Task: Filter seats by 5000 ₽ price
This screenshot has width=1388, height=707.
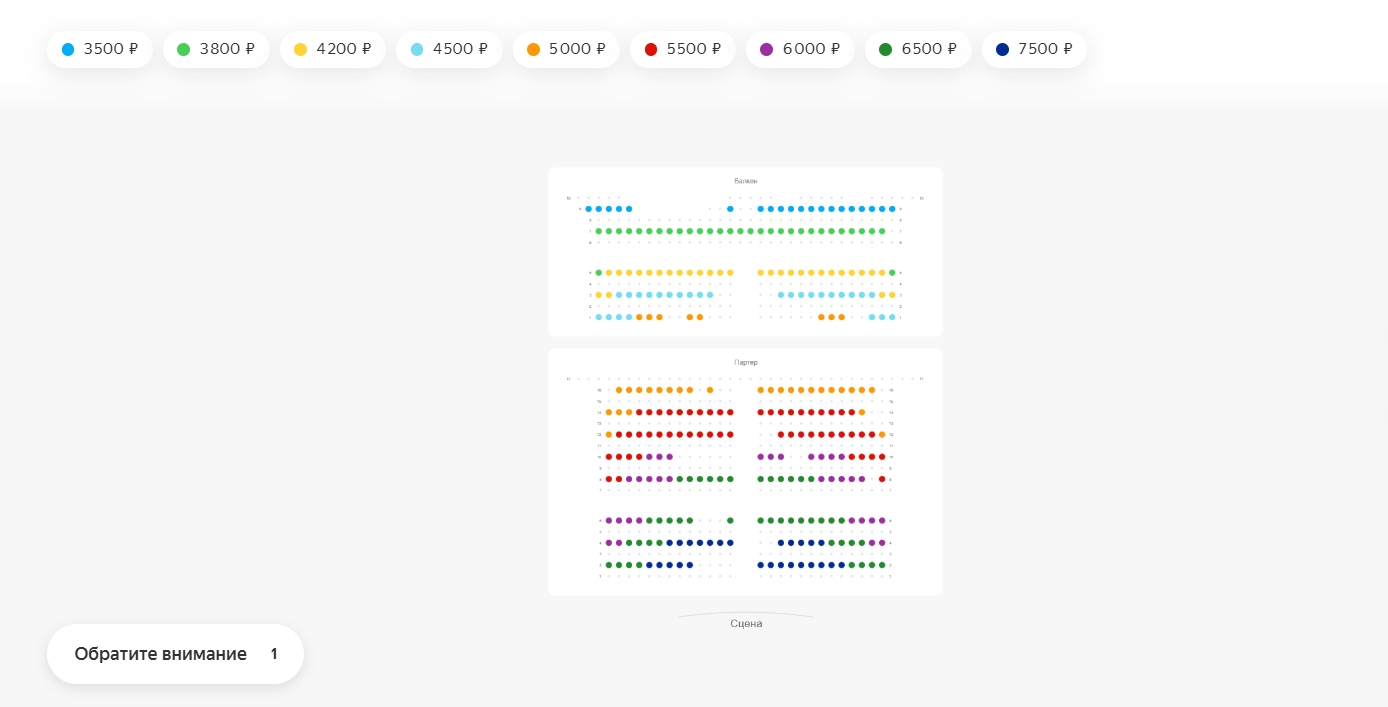Action: pyautogui.click(x=566, y=49)
